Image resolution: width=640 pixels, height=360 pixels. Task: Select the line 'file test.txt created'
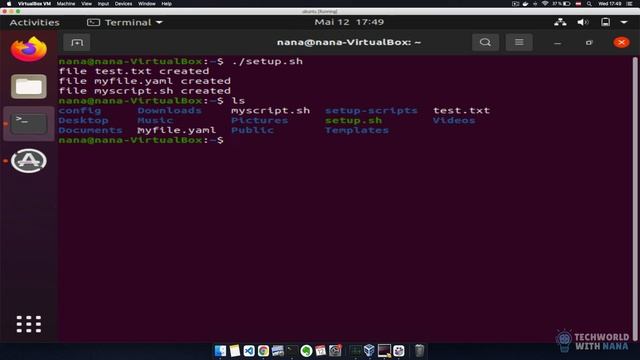pyautogui.click(x=134, y=71)
